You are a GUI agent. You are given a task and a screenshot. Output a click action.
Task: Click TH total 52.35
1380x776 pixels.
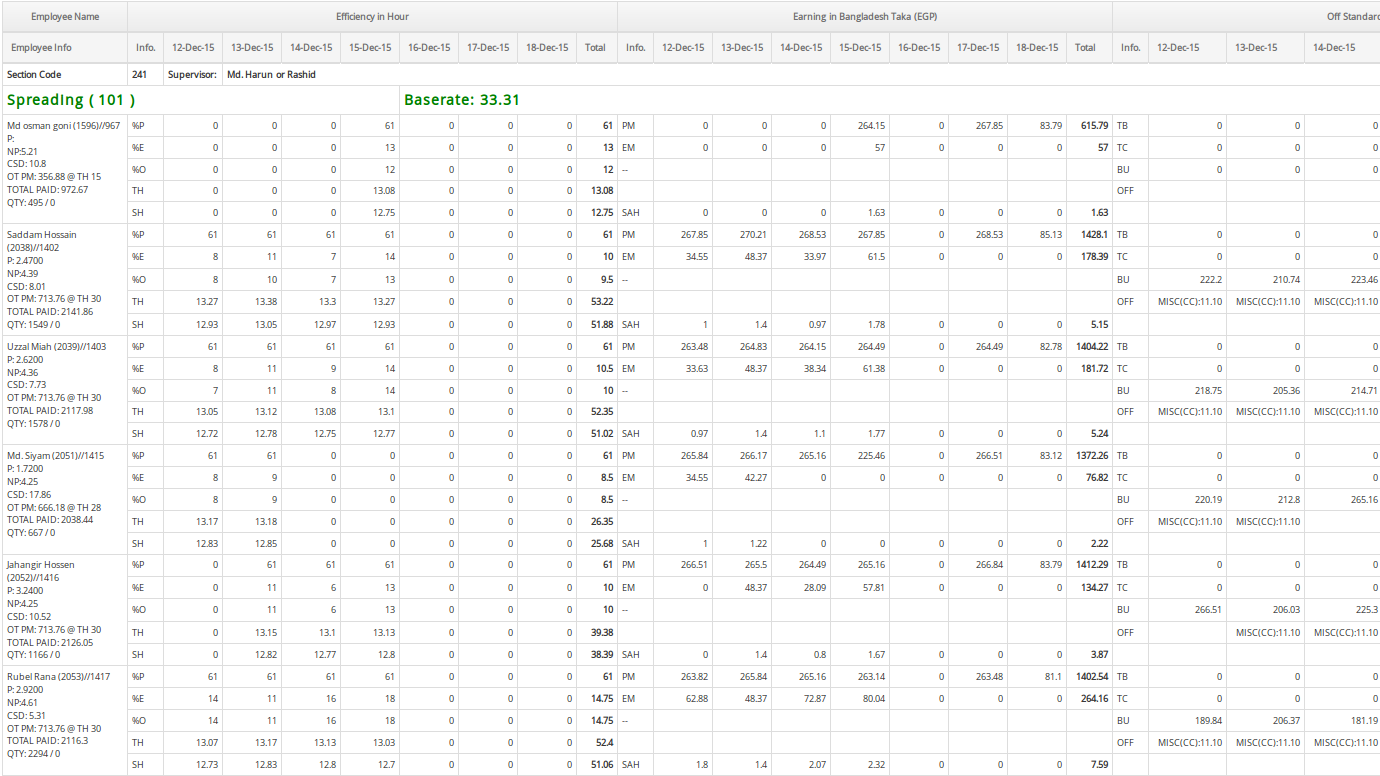point(602,411)
